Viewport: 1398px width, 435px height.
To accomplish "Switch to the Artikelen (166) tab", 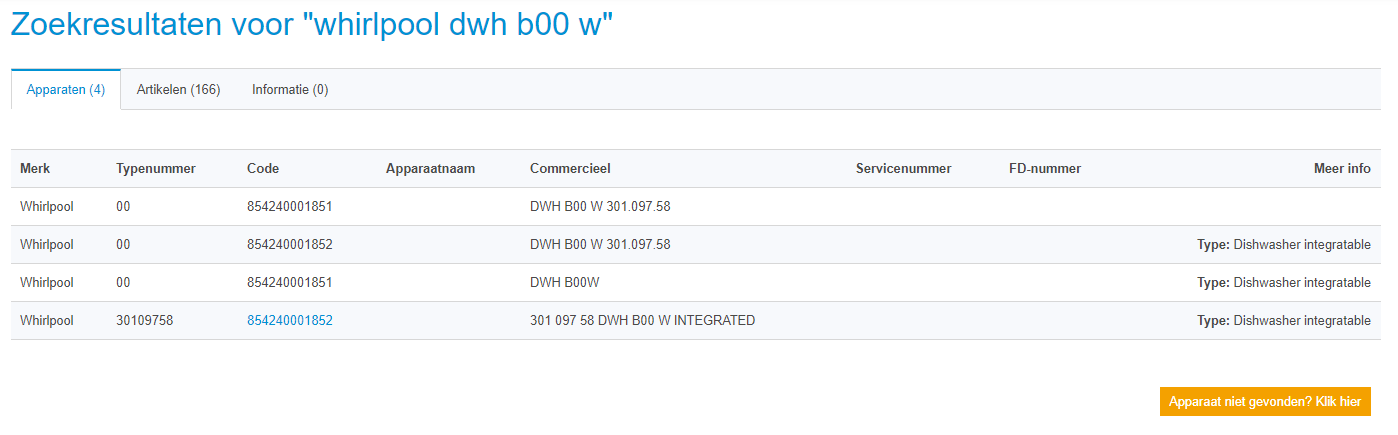I will click(x=178, y=90).
